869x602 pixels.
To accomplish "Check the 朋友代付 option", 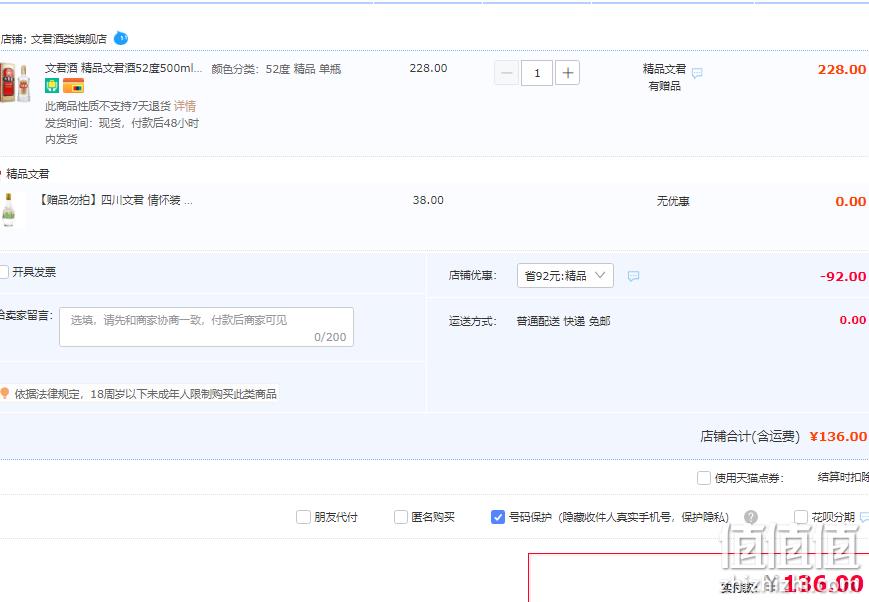I will (303, 517).
